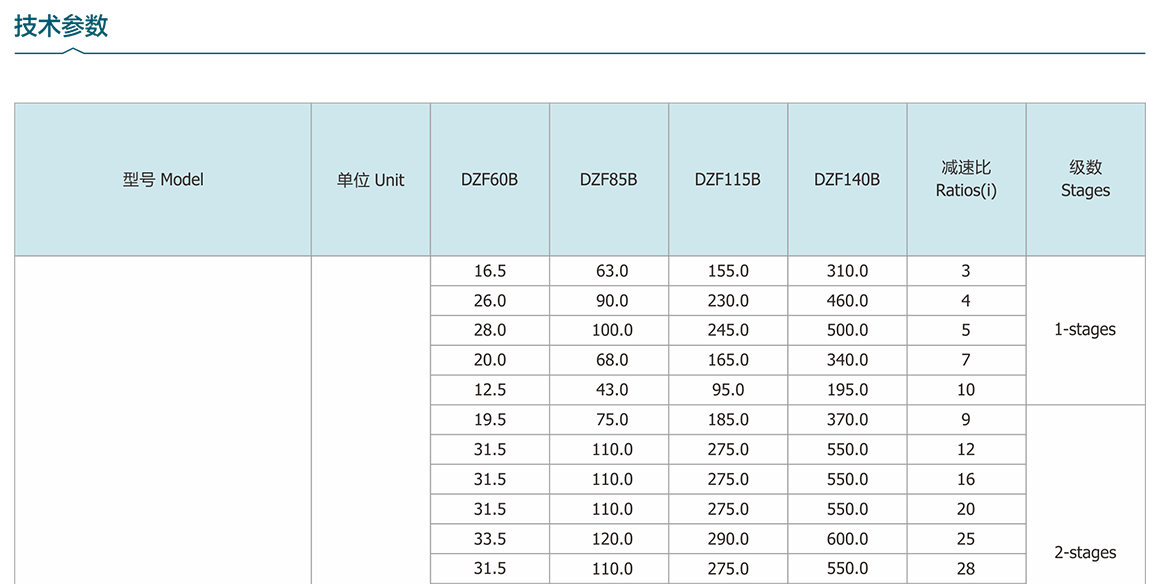
Task: Select the 245.0 value under DZF115B
Action: pyautogui.click(x=727, y=330)
